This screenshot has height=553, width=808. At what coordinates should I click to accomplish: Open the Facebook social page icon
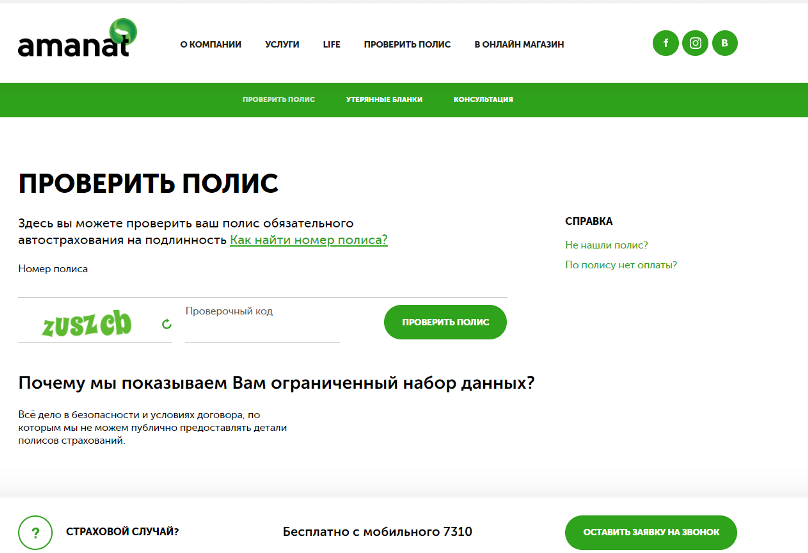[666, 43]
